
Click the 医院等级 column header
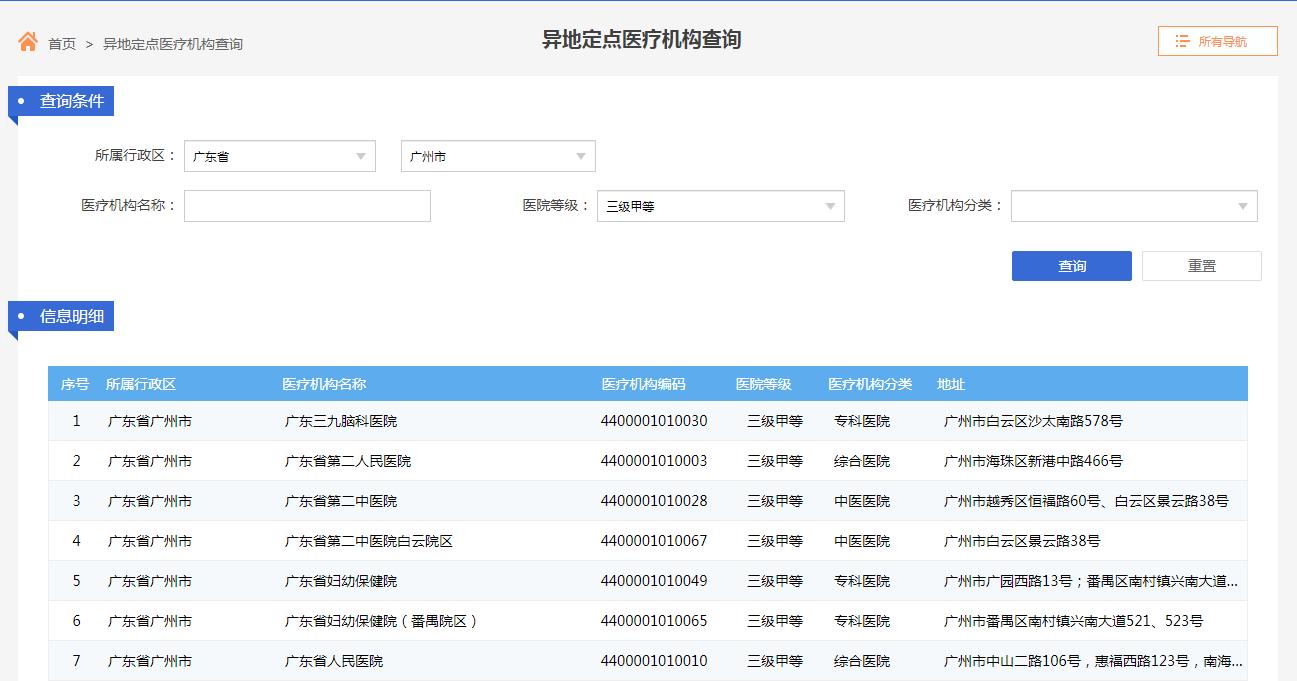764,383
